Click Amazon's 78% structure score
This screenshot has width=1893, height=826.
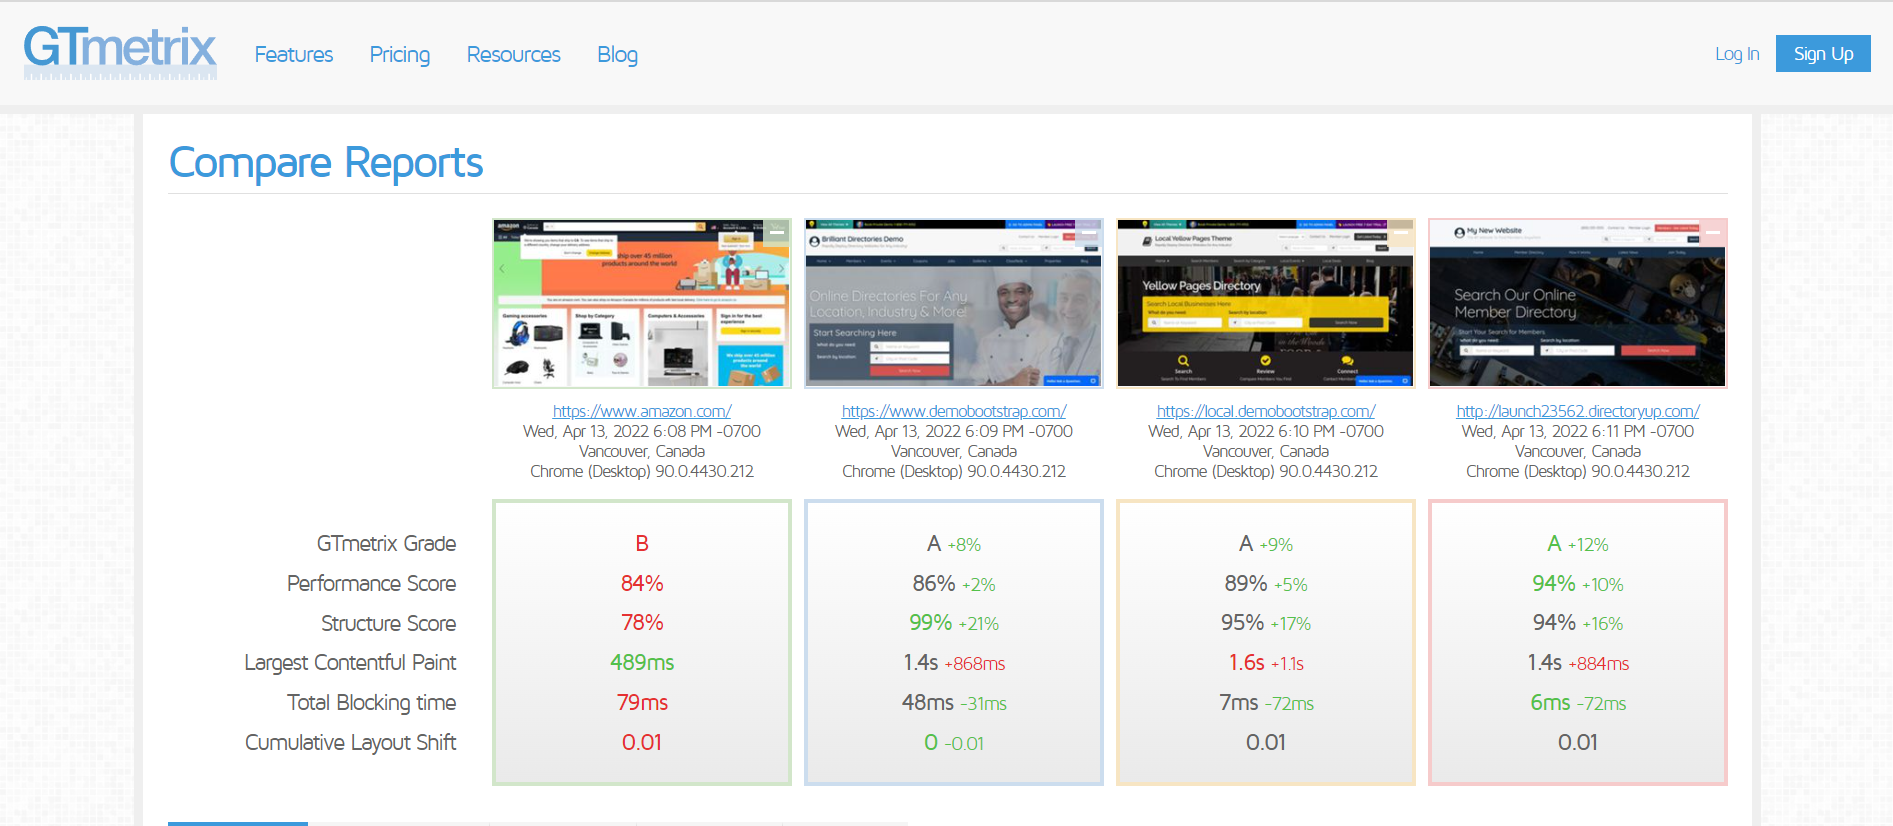642,623
